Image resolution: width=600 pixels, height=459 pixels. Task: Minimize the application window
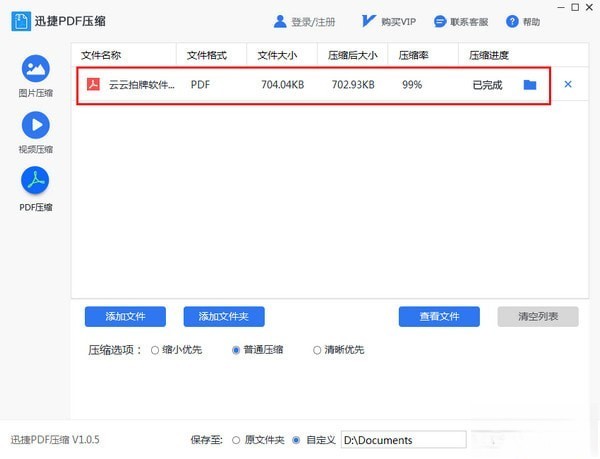pos(561,7)
